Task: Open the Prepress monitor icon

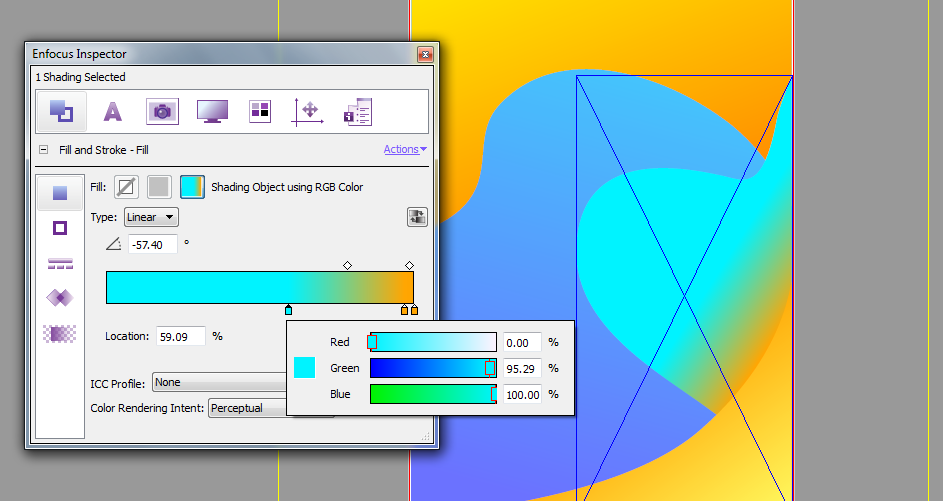Action: click(212, 111)
